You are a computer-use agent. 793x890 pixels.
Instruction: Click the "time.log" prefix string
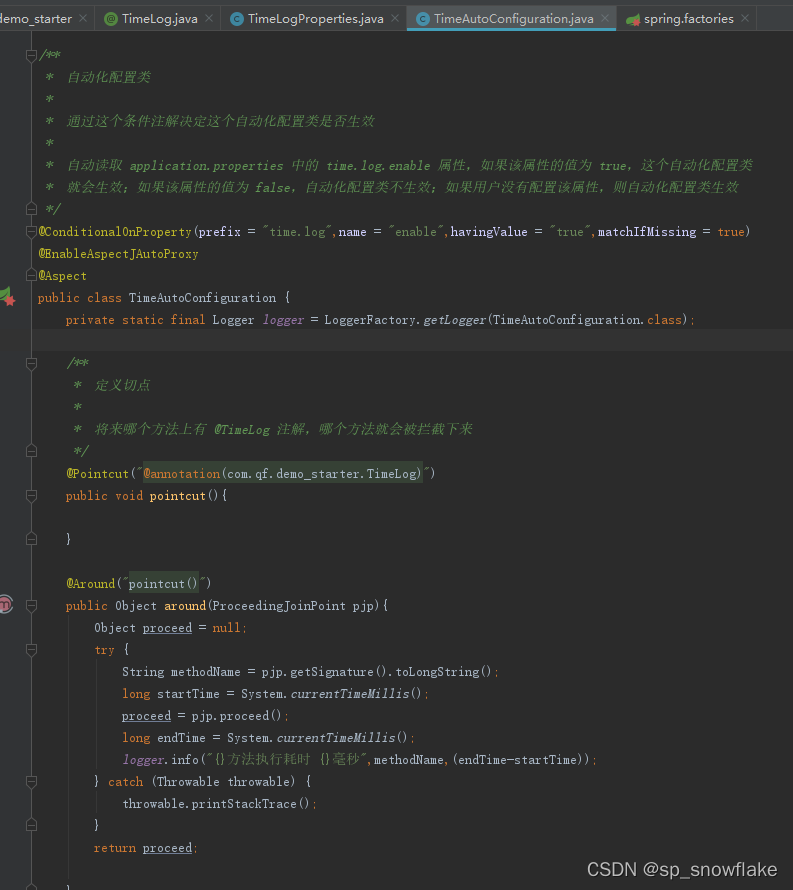click(x=297, y=232)
